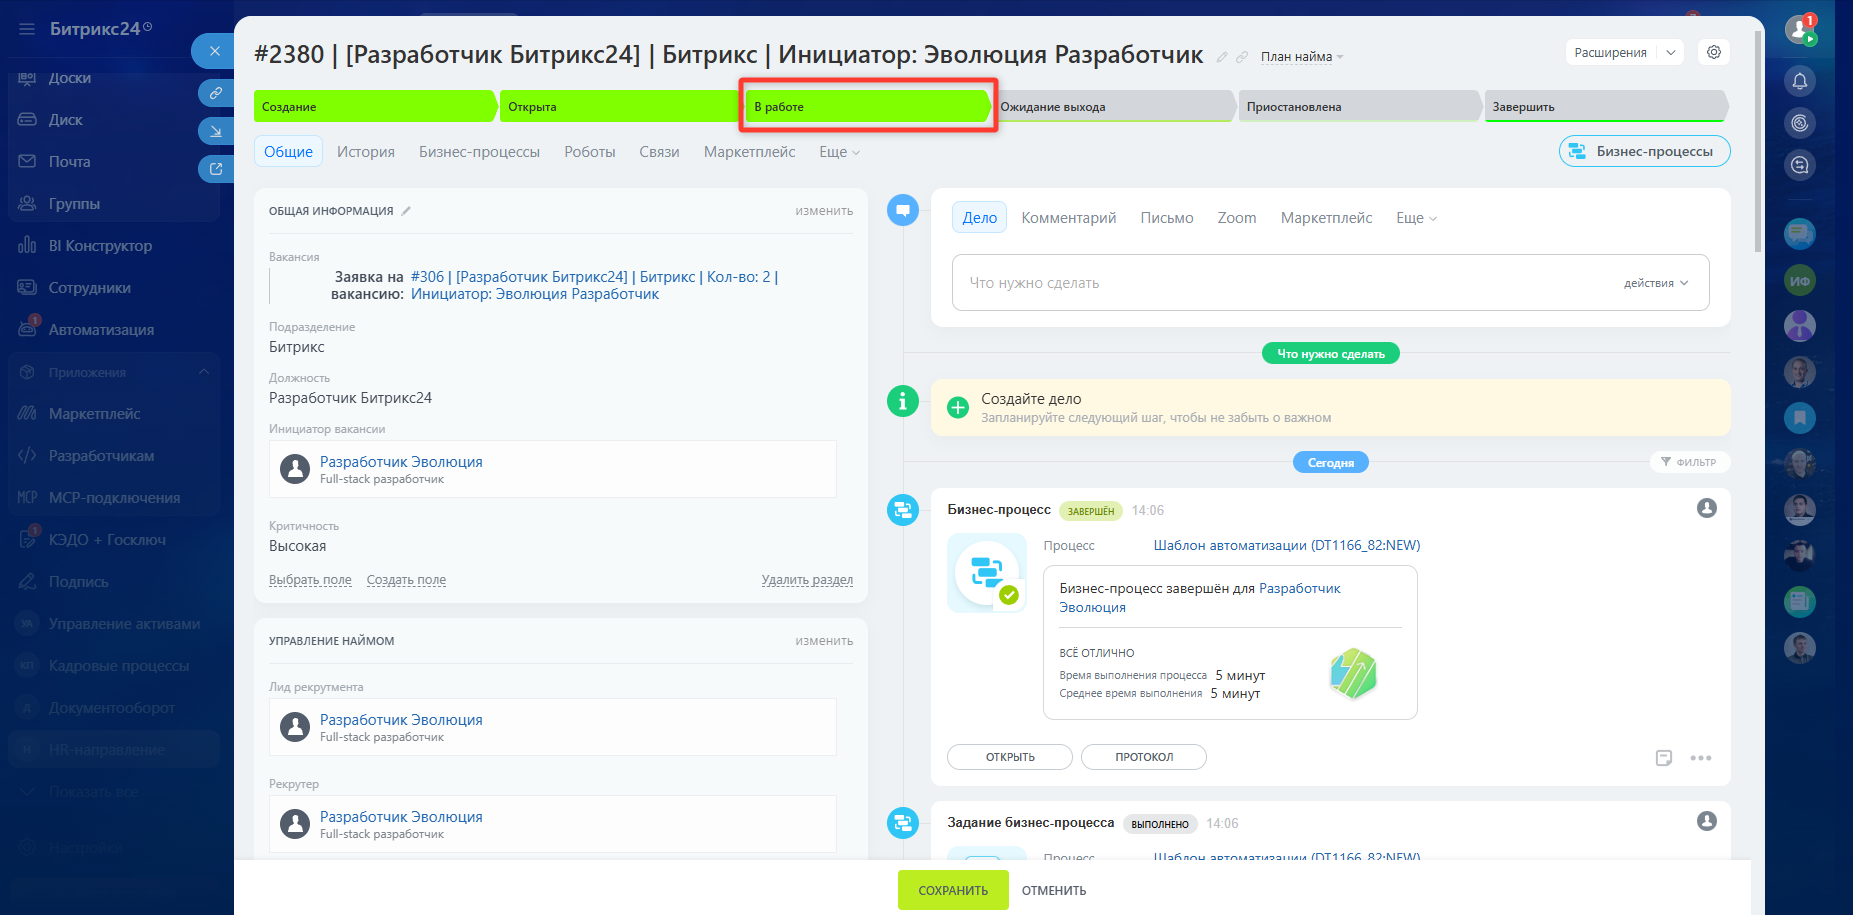Copy link icon next to title

(1242, 57)
